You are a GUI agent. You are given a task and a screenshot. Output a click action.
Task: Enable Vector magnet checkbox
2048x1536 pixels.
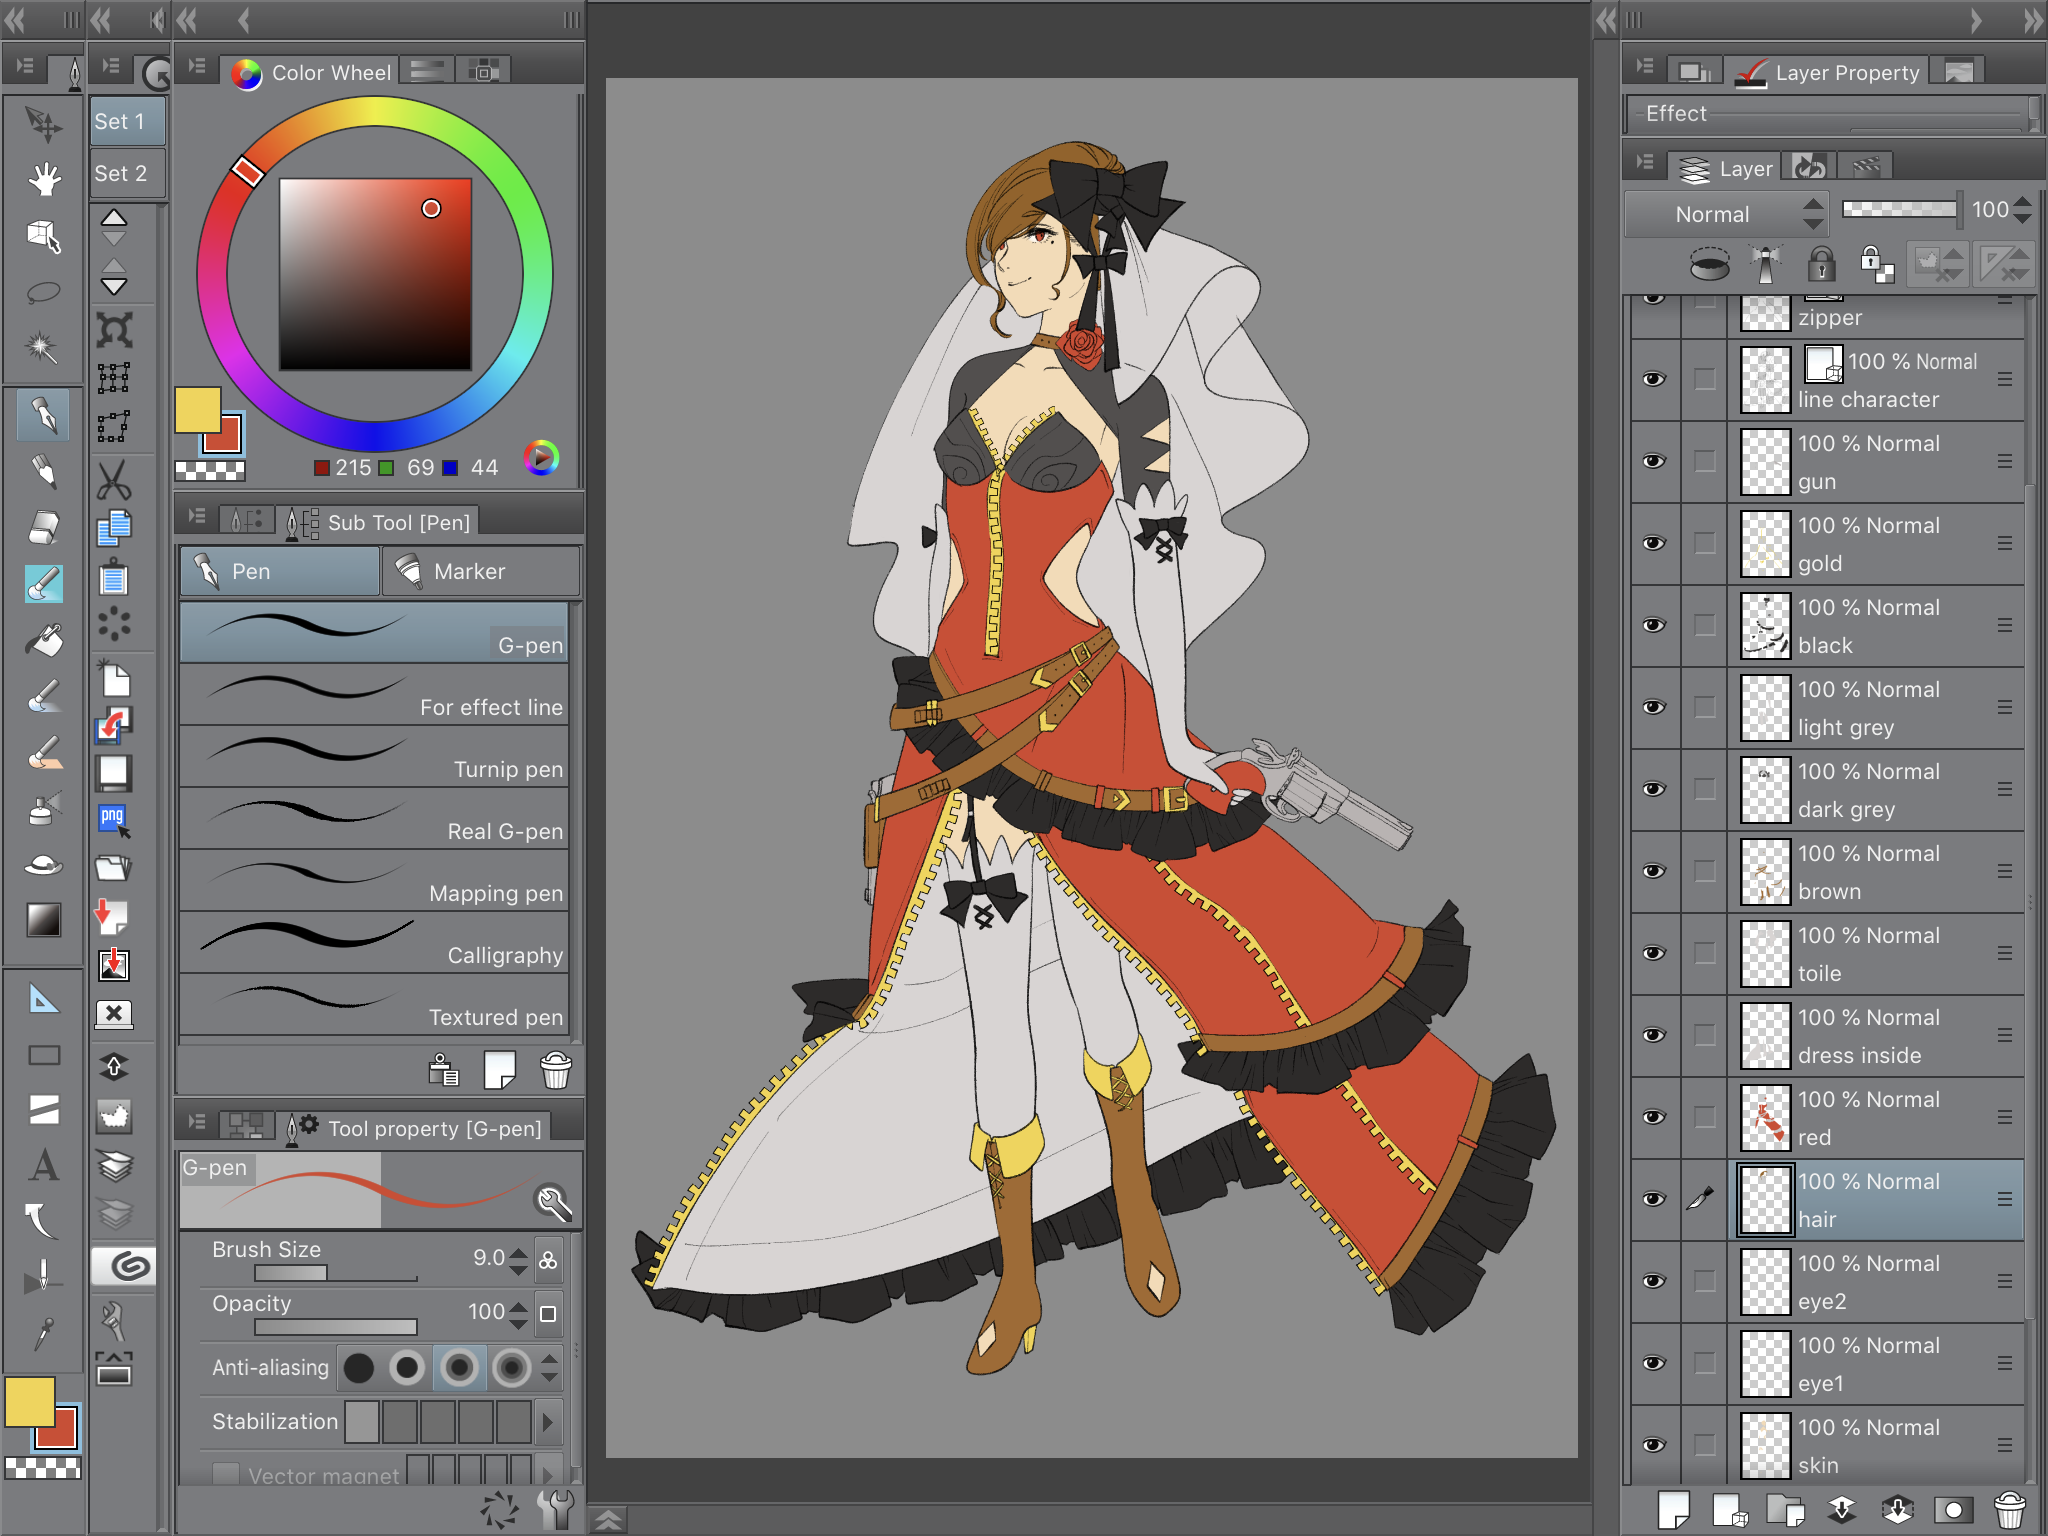226,1474
